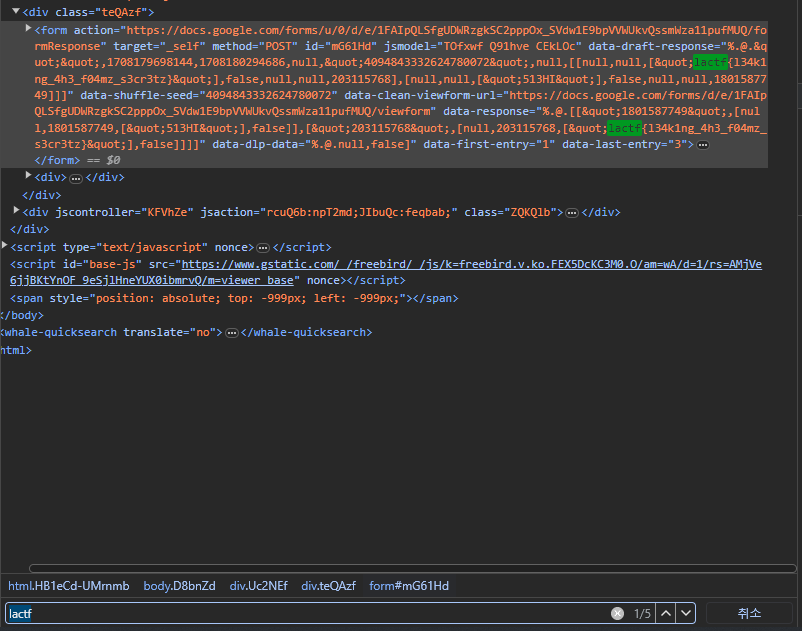The height and width of the screenshot is (631, 802).
Task: Click the second highlighted lactf match
Action: point(624,128)
